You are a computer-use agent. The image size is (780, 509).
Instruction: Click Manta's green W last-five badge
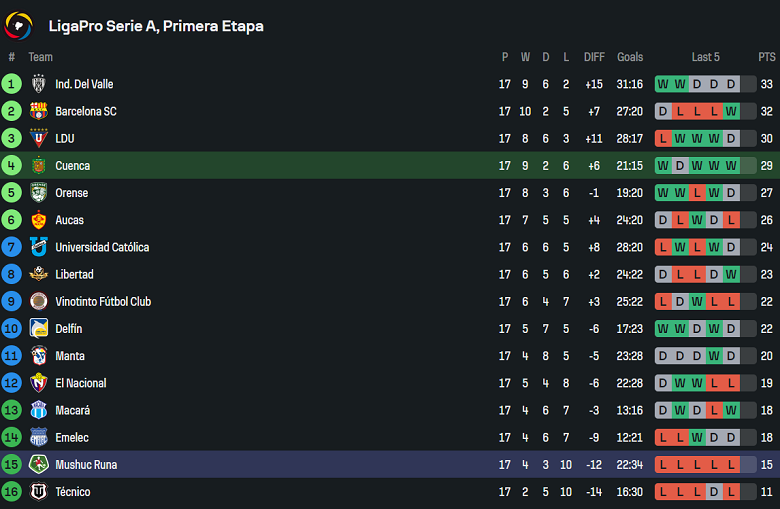[714, 356]
